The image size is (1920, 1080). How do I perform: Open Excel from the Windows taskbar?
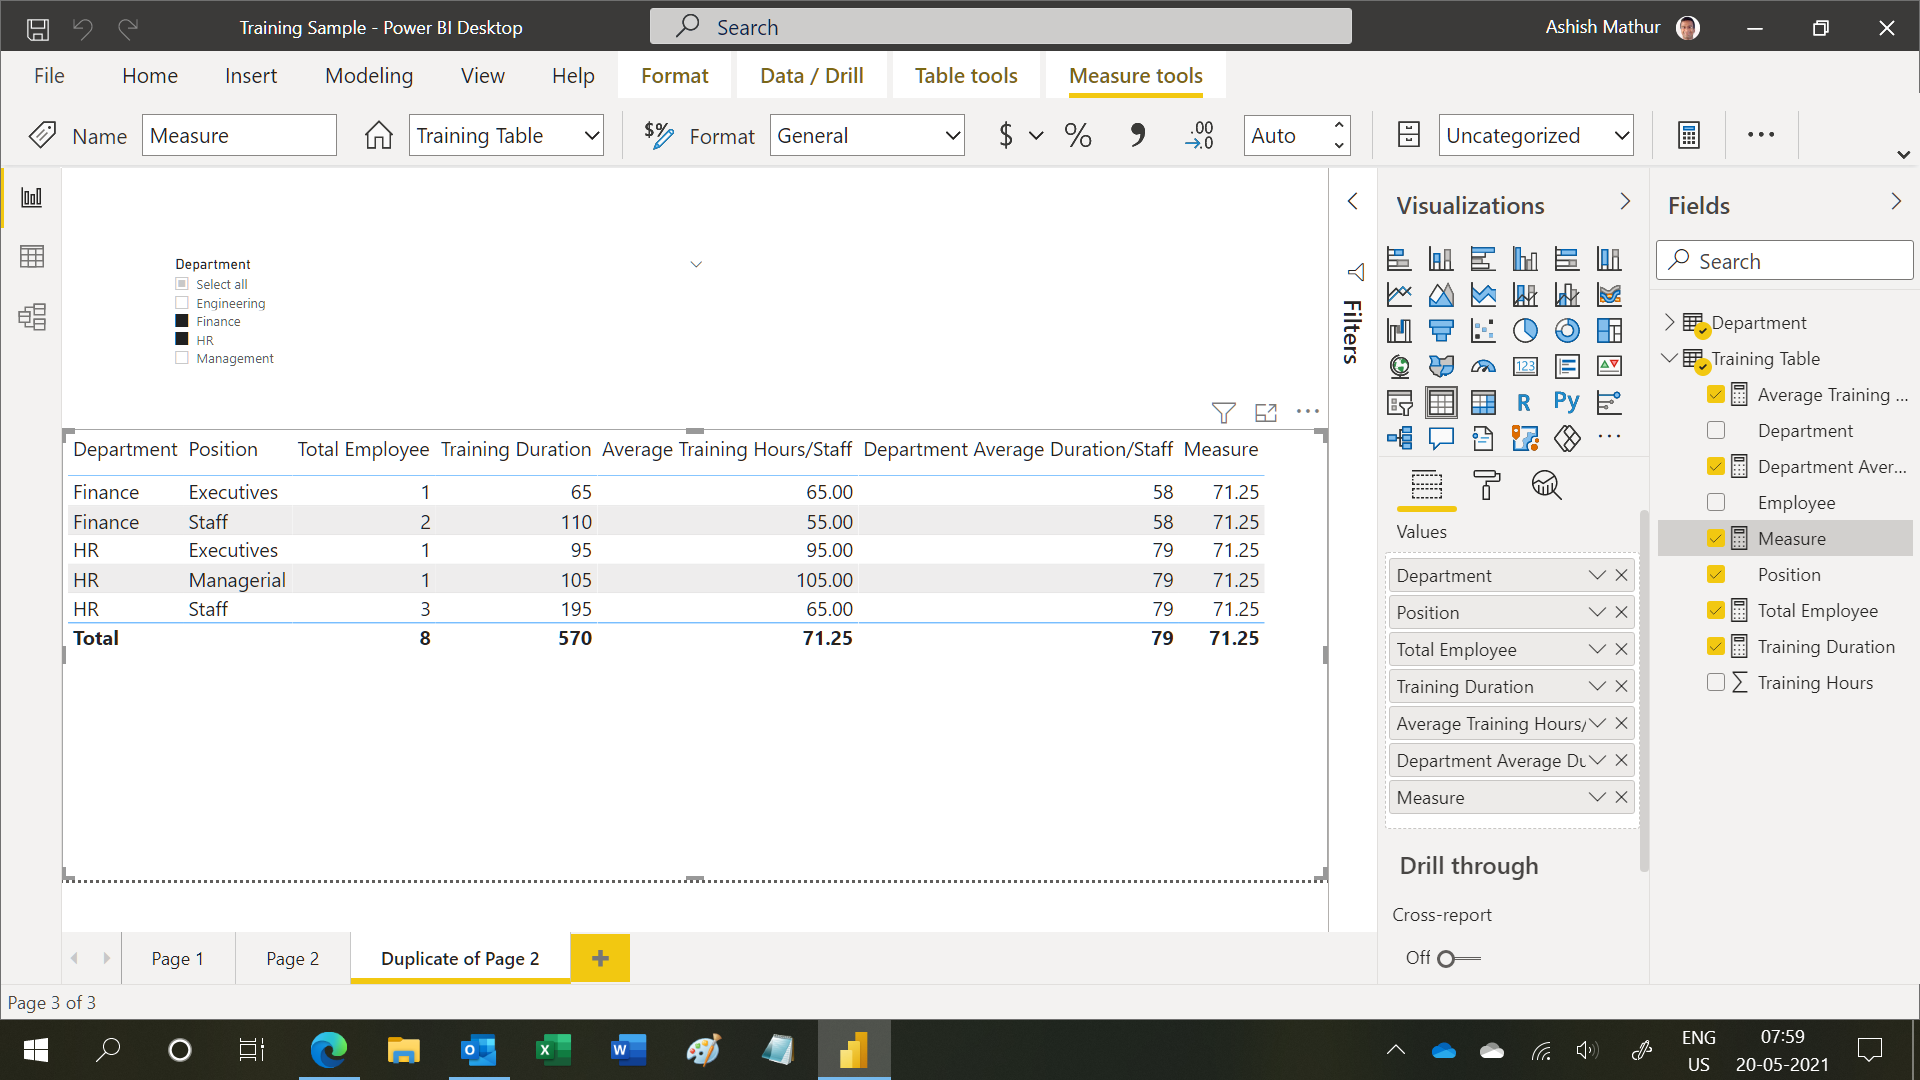[554, 1050]
